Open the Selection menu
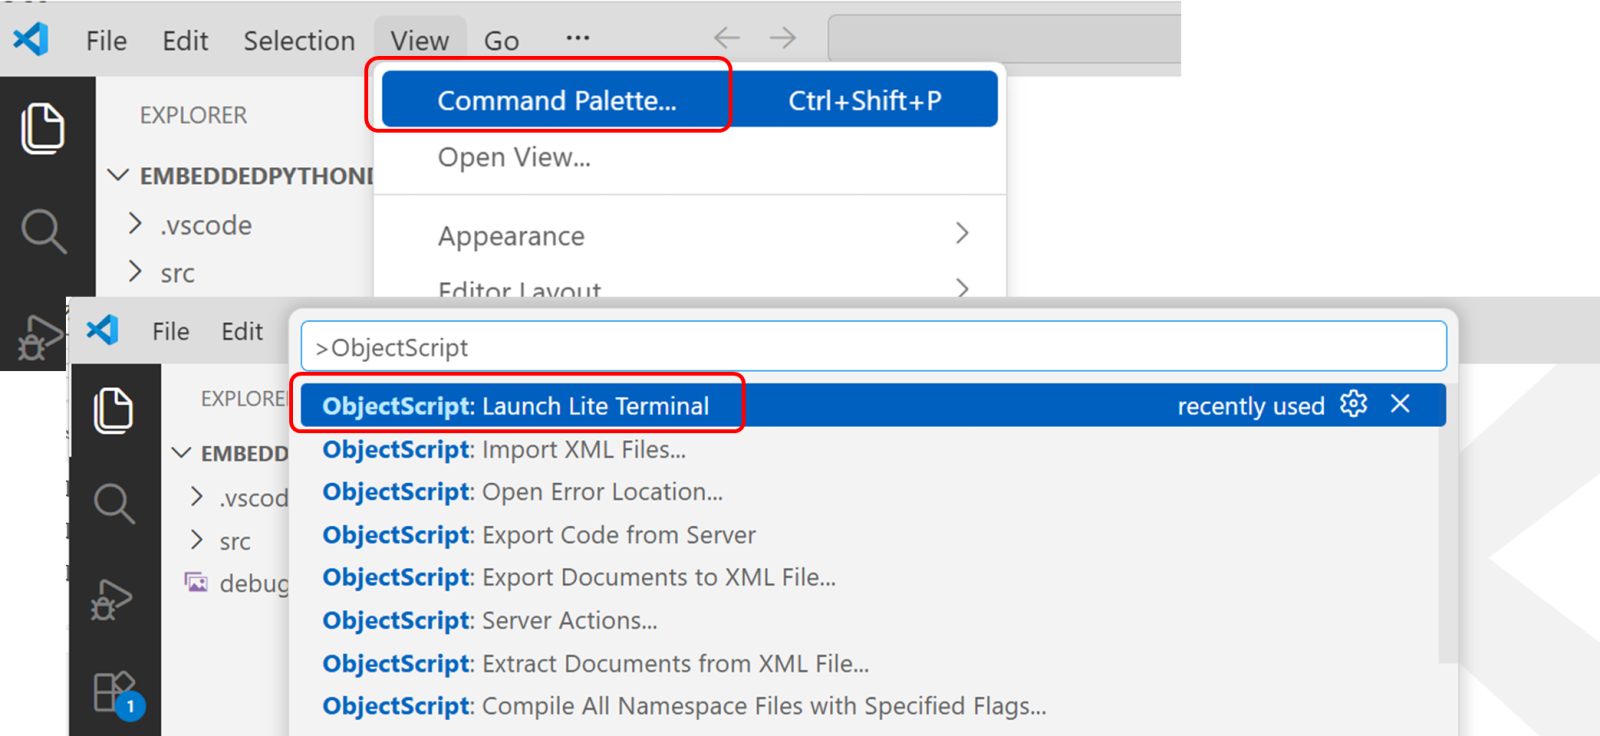Screen dimensions: 1600x736 (299, 41)
